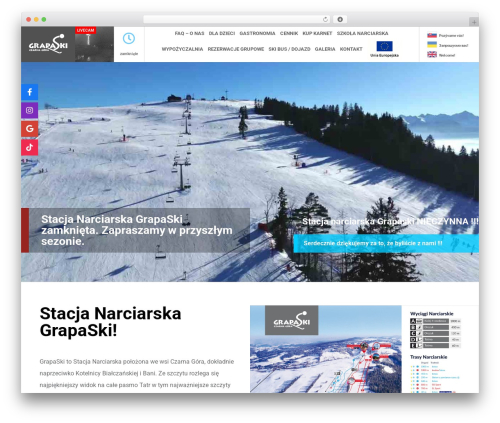Image resolution: width=500 pixels, height=423 pixels.
Task: Click the browser reload icon
Action: (325, 19)
